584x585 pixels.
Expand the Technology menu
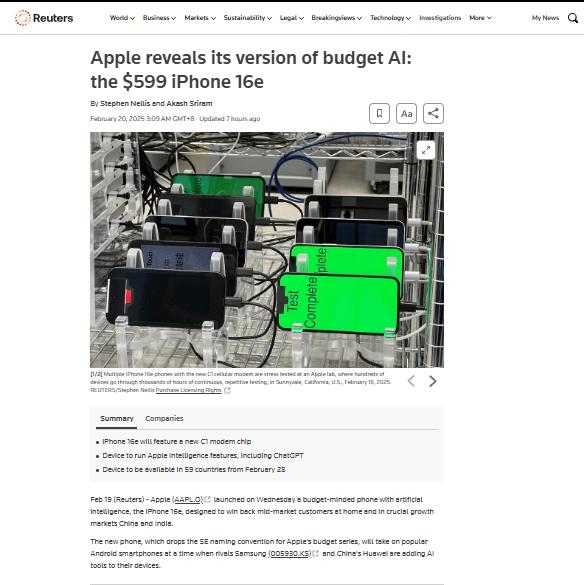(390, 18)
